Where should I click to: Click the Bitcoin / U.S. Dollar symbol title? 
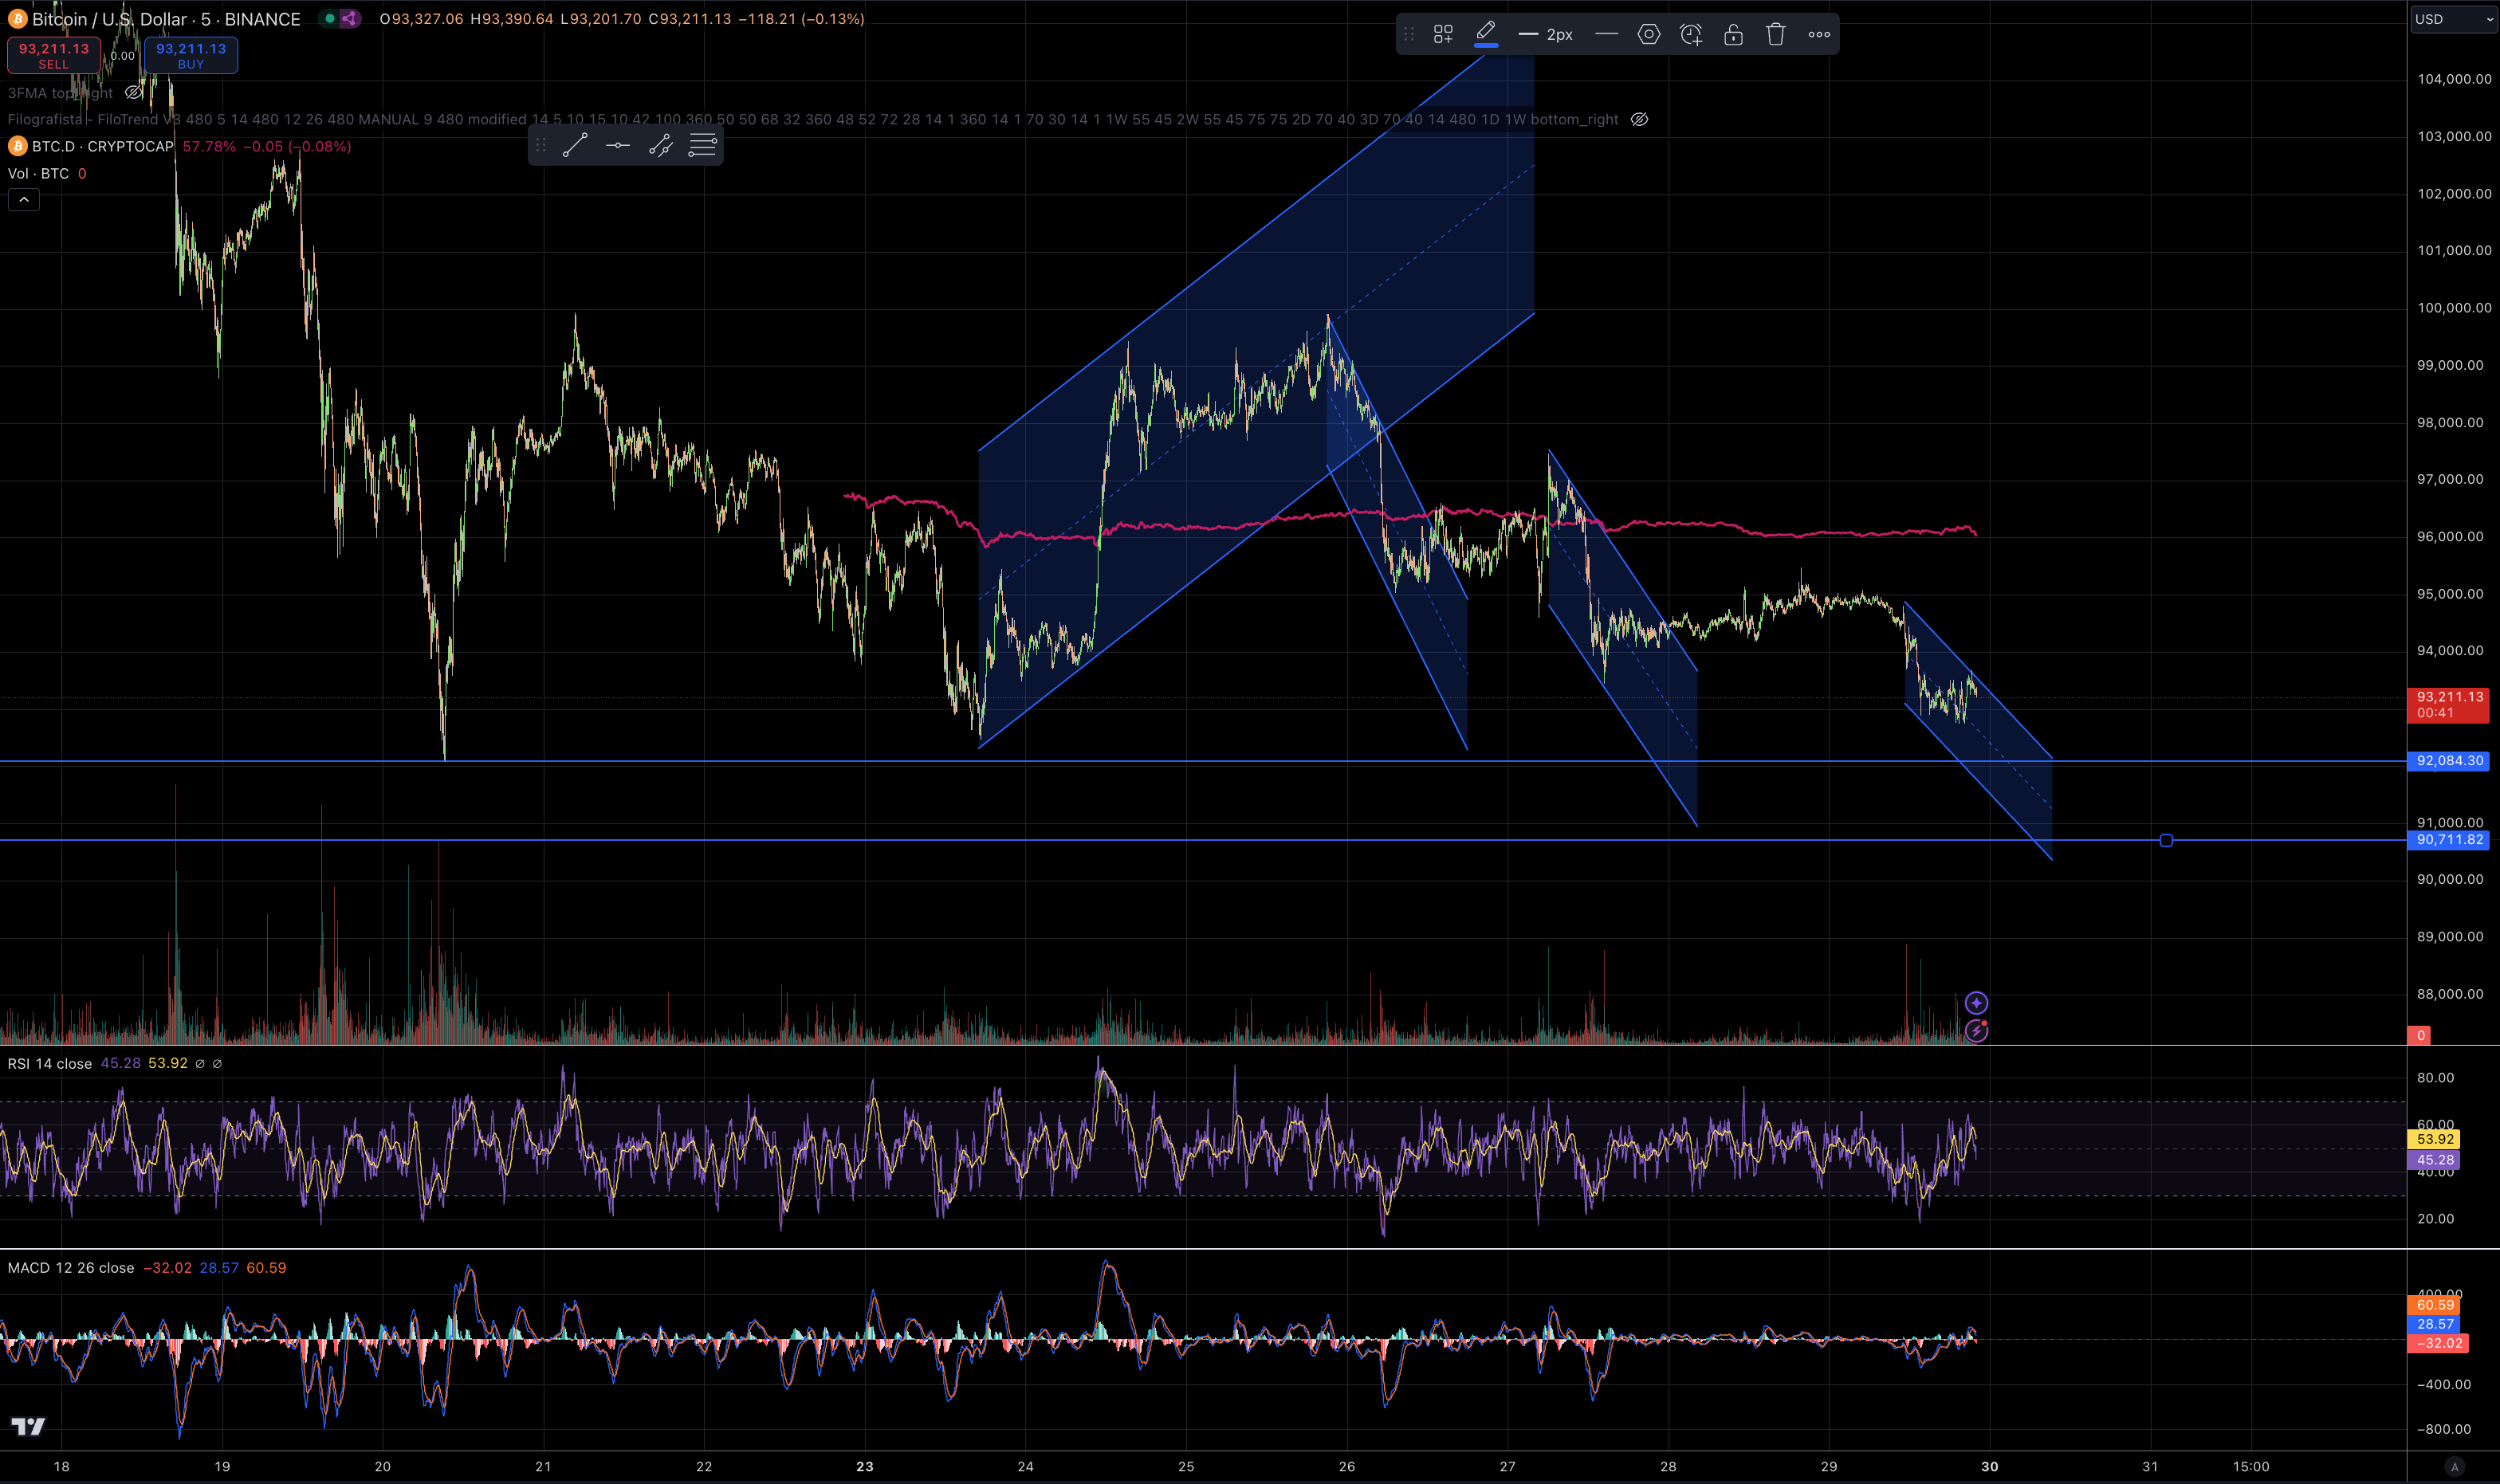click(165, 19)
